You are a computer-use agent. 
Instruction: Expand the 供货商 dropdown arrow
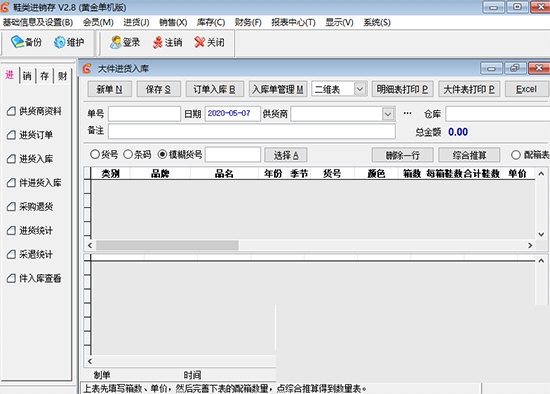388,114
